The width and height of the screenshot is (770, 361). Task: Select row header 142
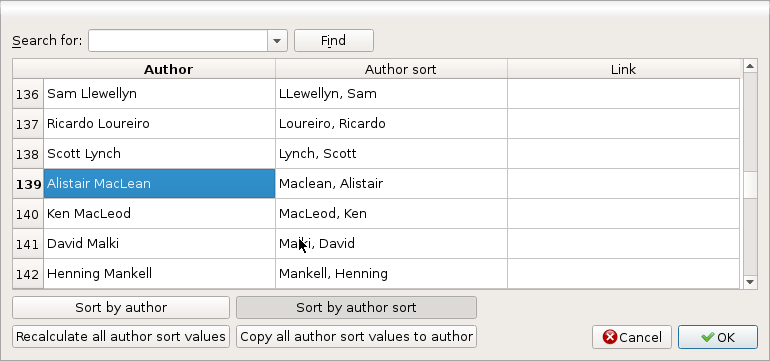[x=28, y=274]
